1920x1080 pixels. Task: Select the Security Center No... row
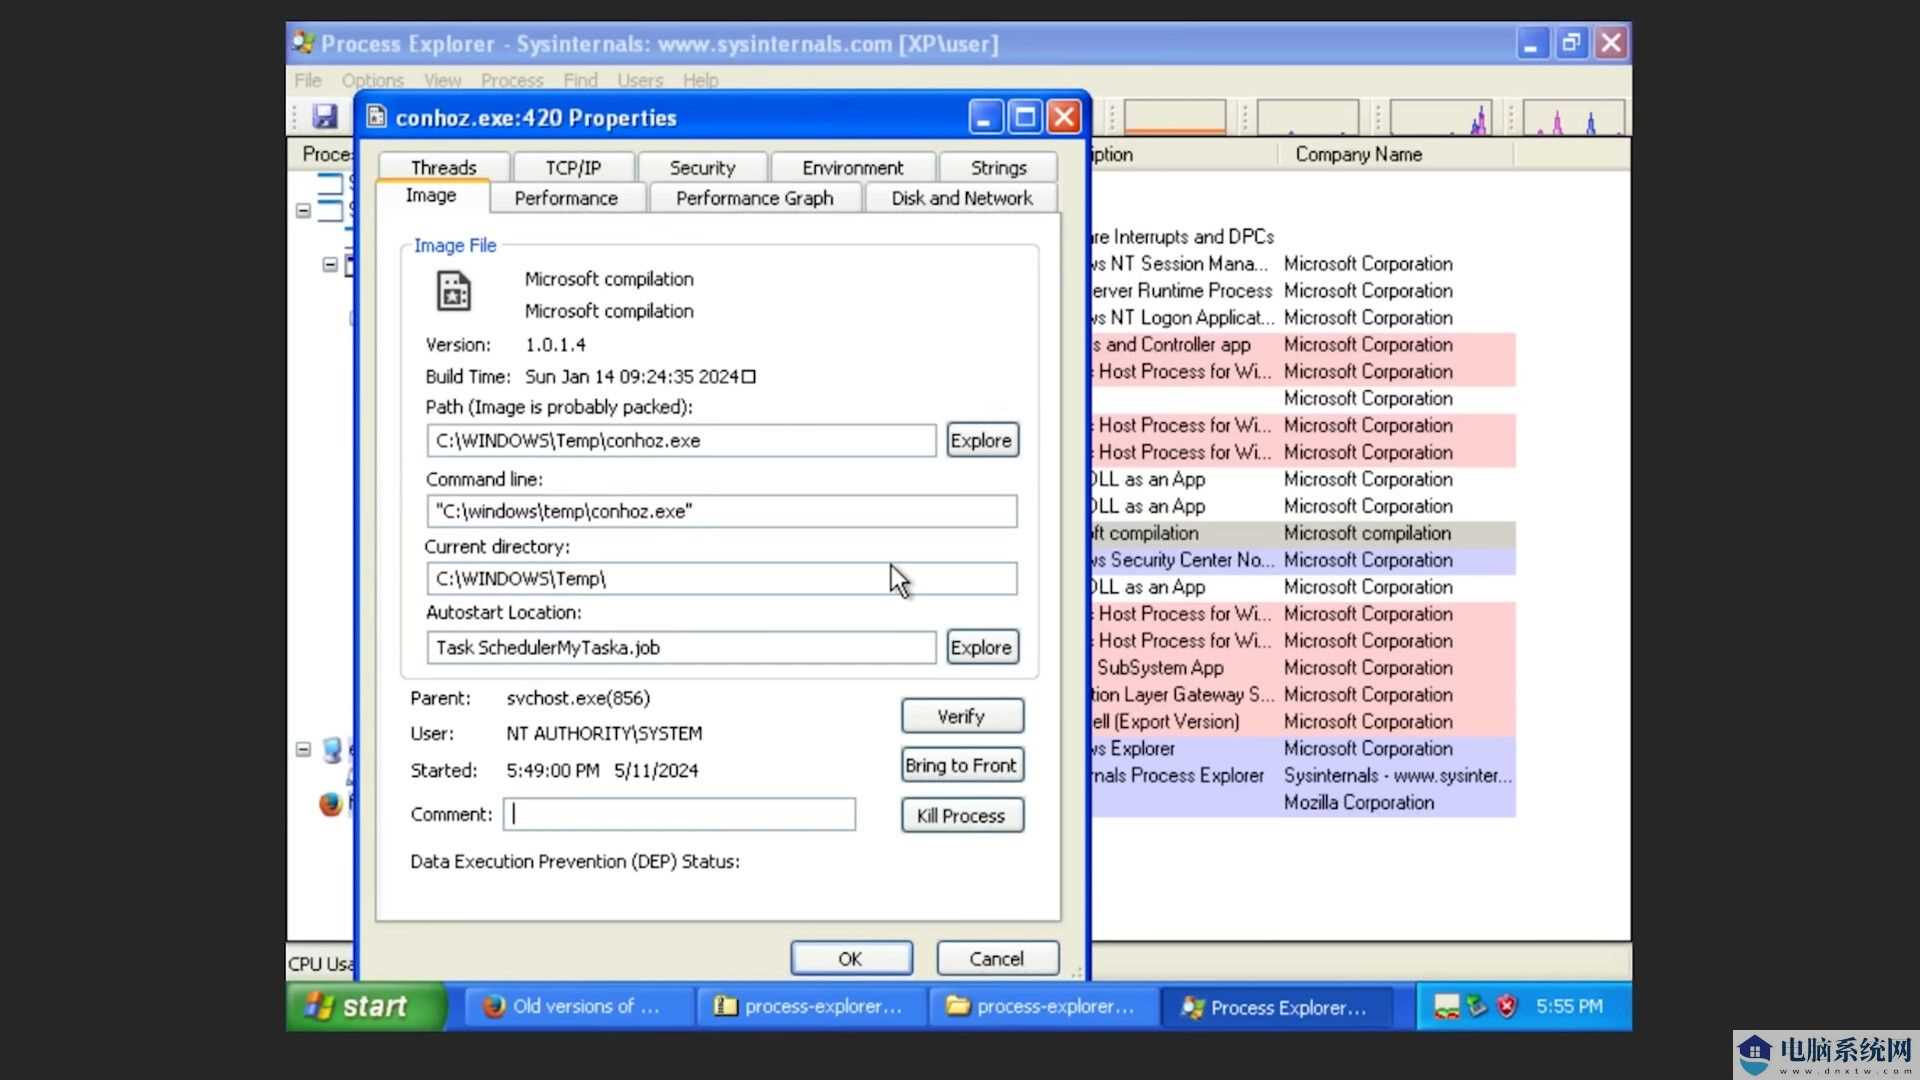point(1303,560)
